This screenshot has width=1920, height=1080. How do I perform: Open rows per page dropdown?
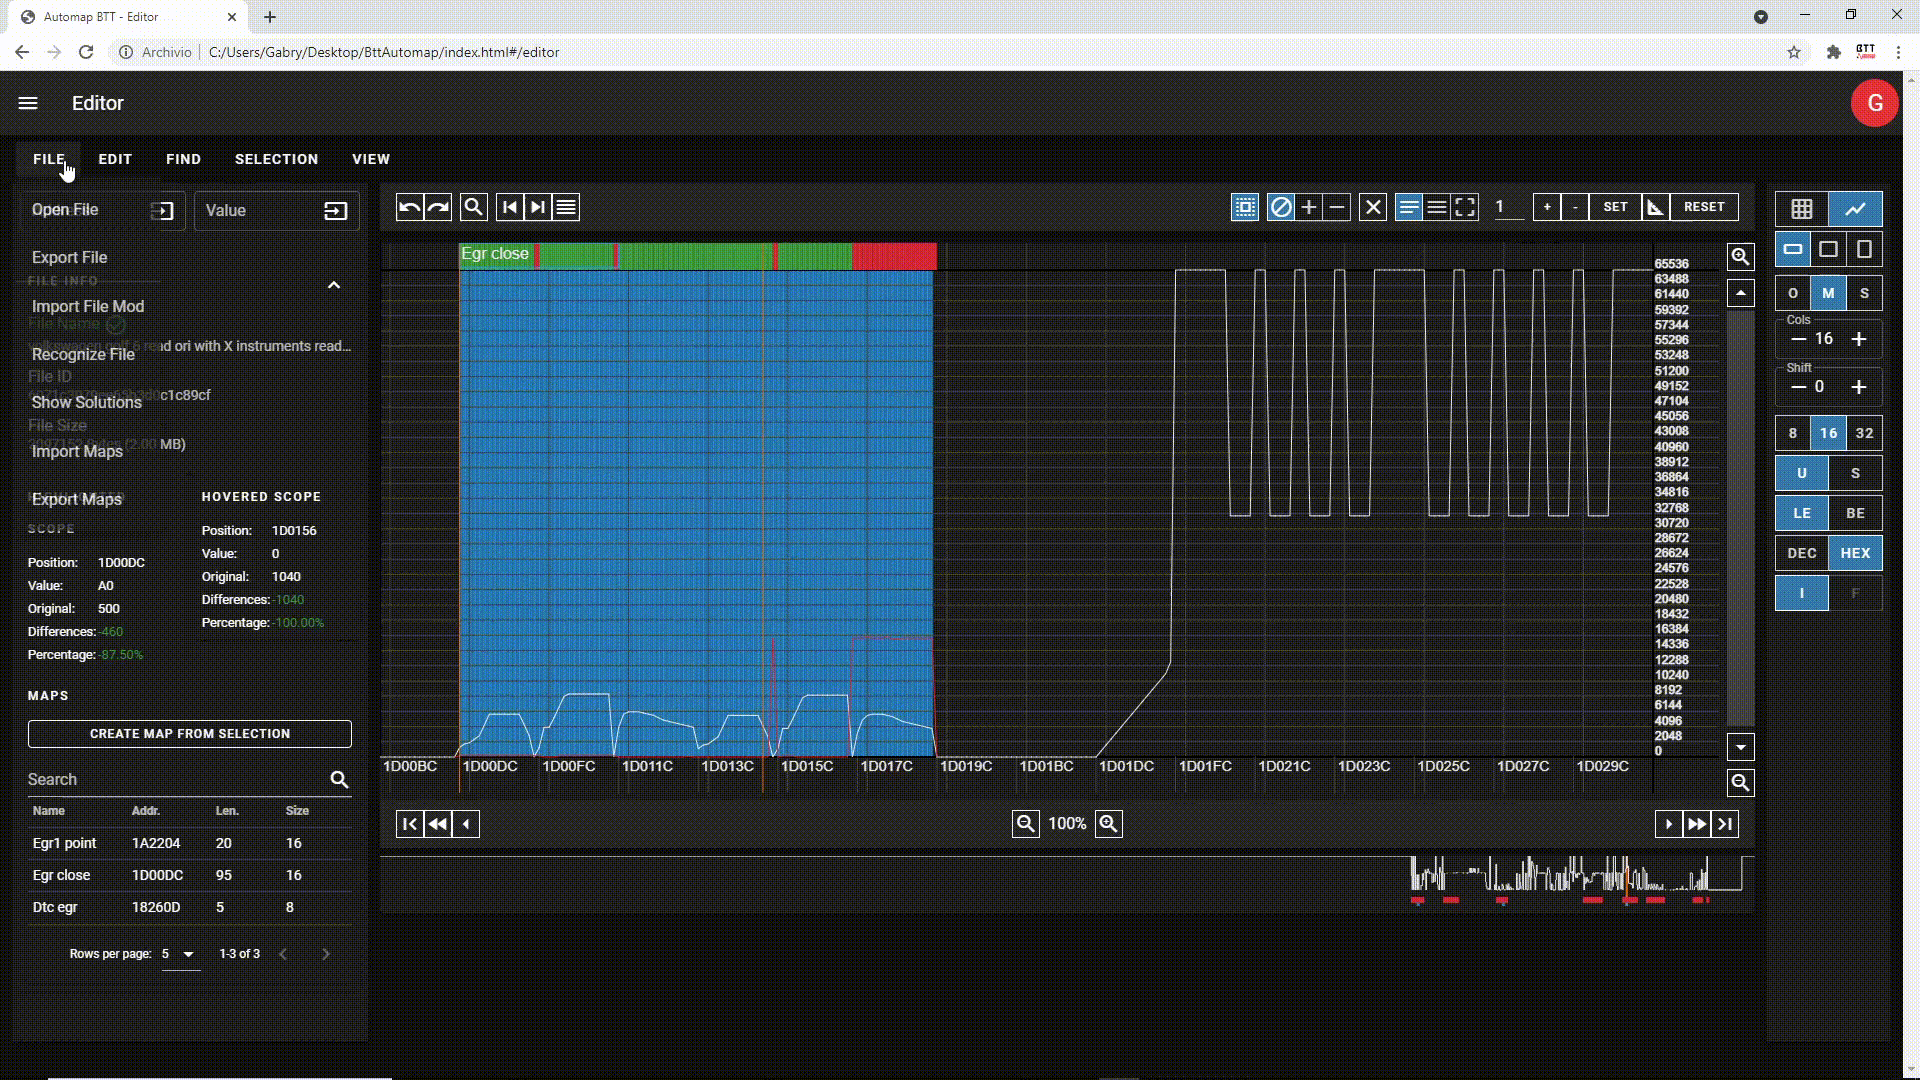click(x=180, y=954)
